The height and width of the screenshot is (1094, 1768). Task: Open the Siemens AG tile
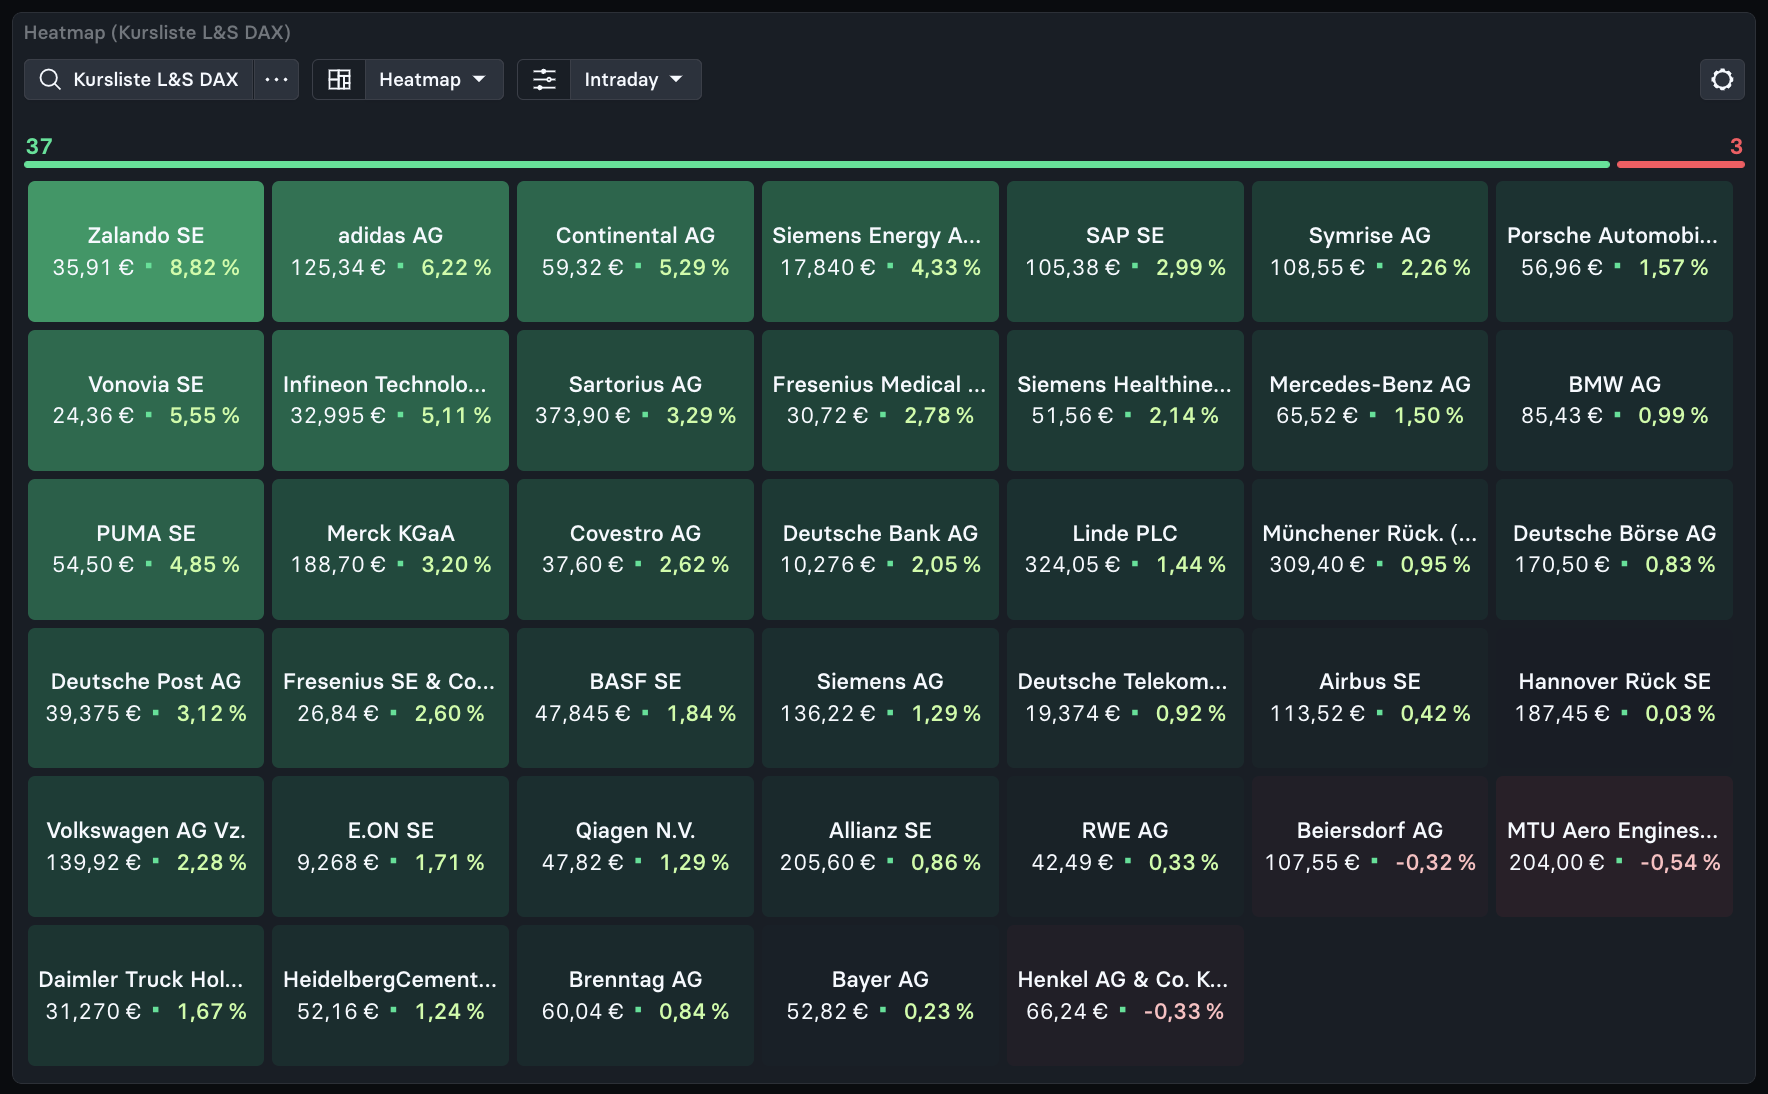pyautogui.click(x=880, y=697)
